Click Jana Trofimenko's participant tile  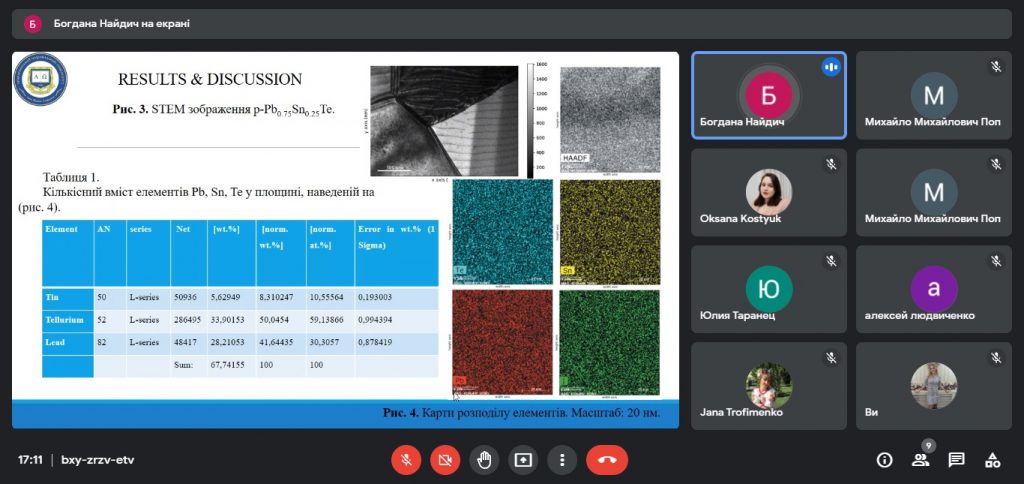point(769,386)
